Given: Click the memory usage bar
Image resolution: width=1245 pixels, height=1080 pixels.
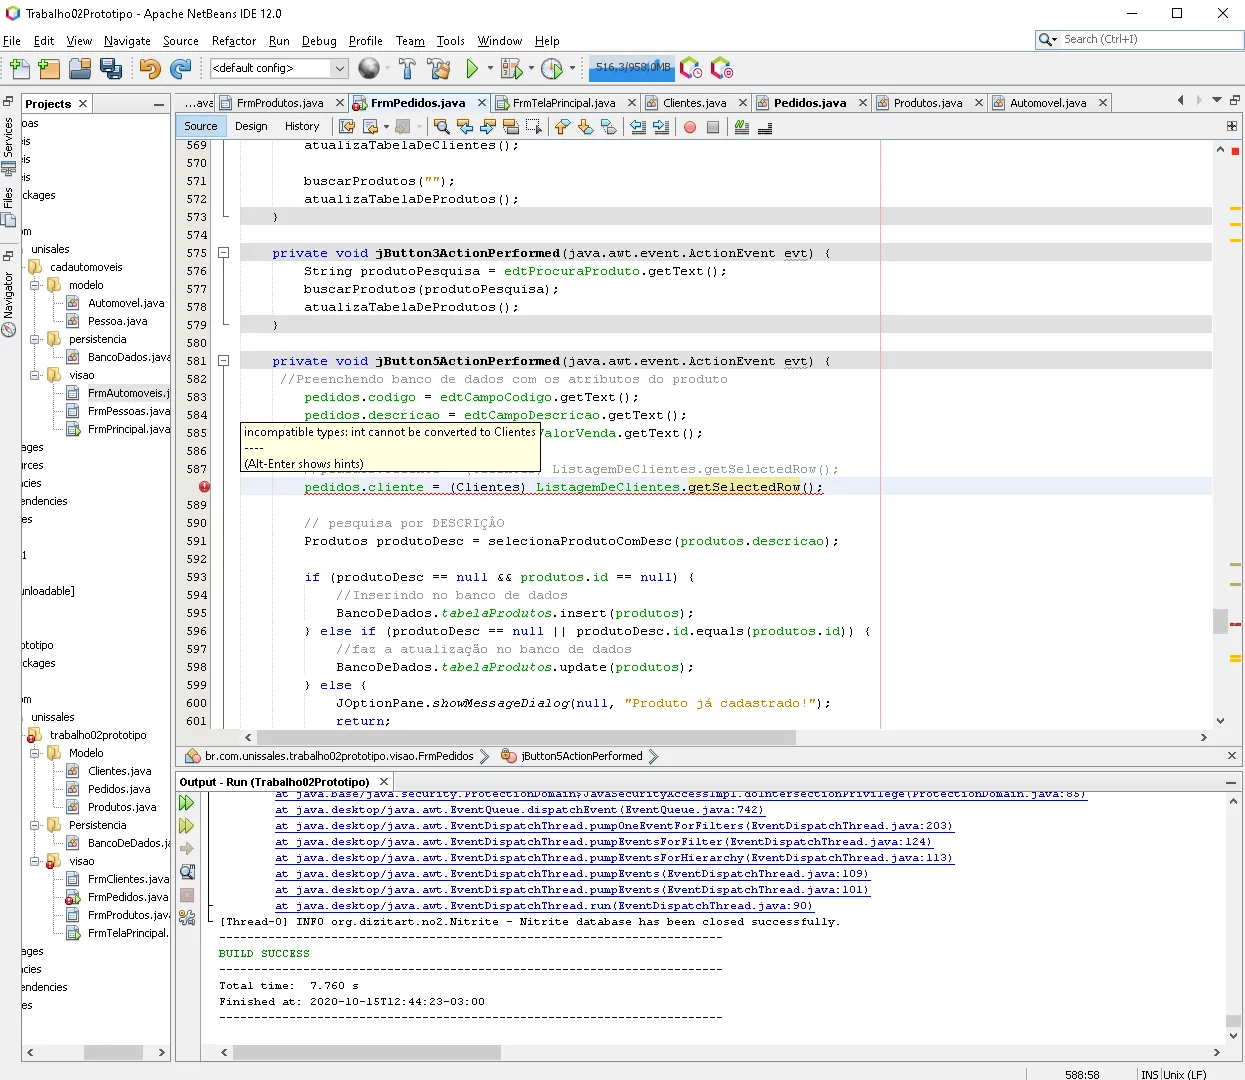Looking at the screenshot, I should pos(632,68).
